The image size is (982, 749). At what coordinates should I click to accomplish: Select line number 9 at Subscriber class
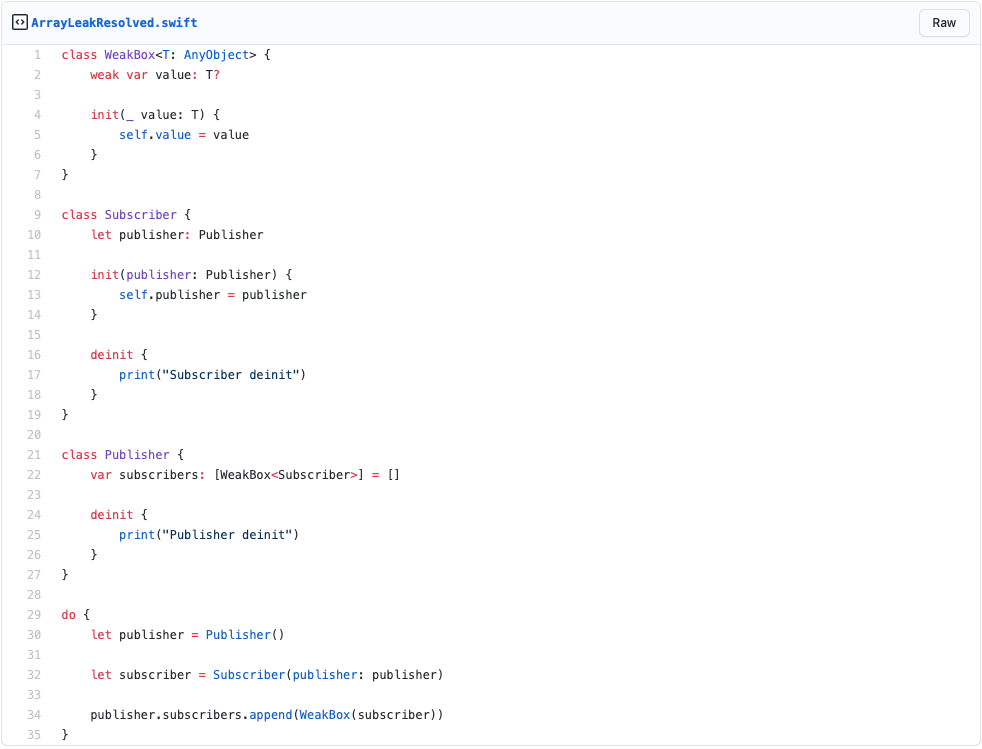coord(37,215)
